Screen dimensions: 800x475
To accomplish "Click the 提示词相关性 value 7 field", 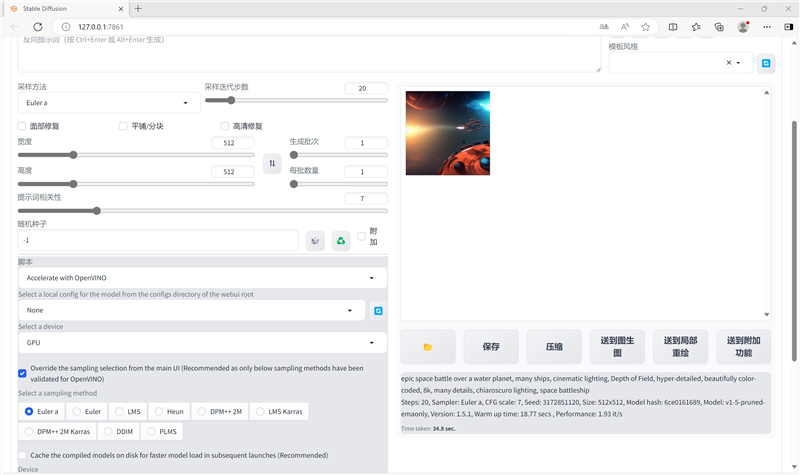I will click(366, 198).
